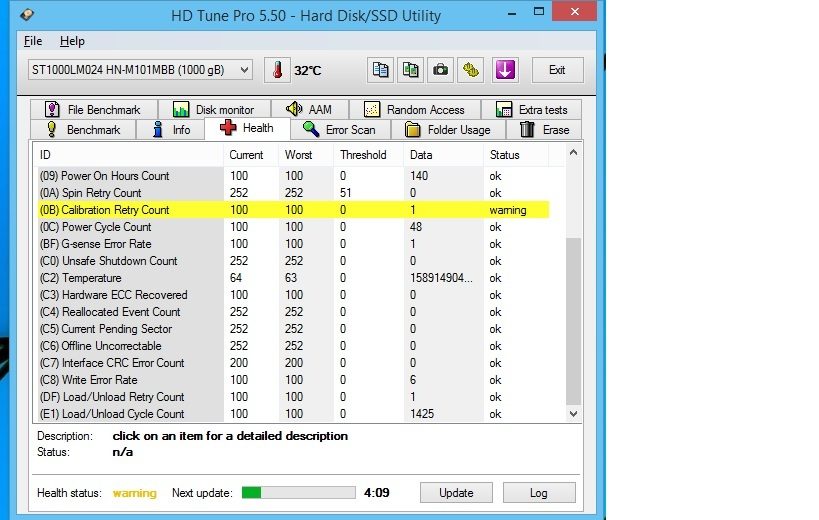
Task: Click the 1425 data value
Action: [x=422, y=413]
